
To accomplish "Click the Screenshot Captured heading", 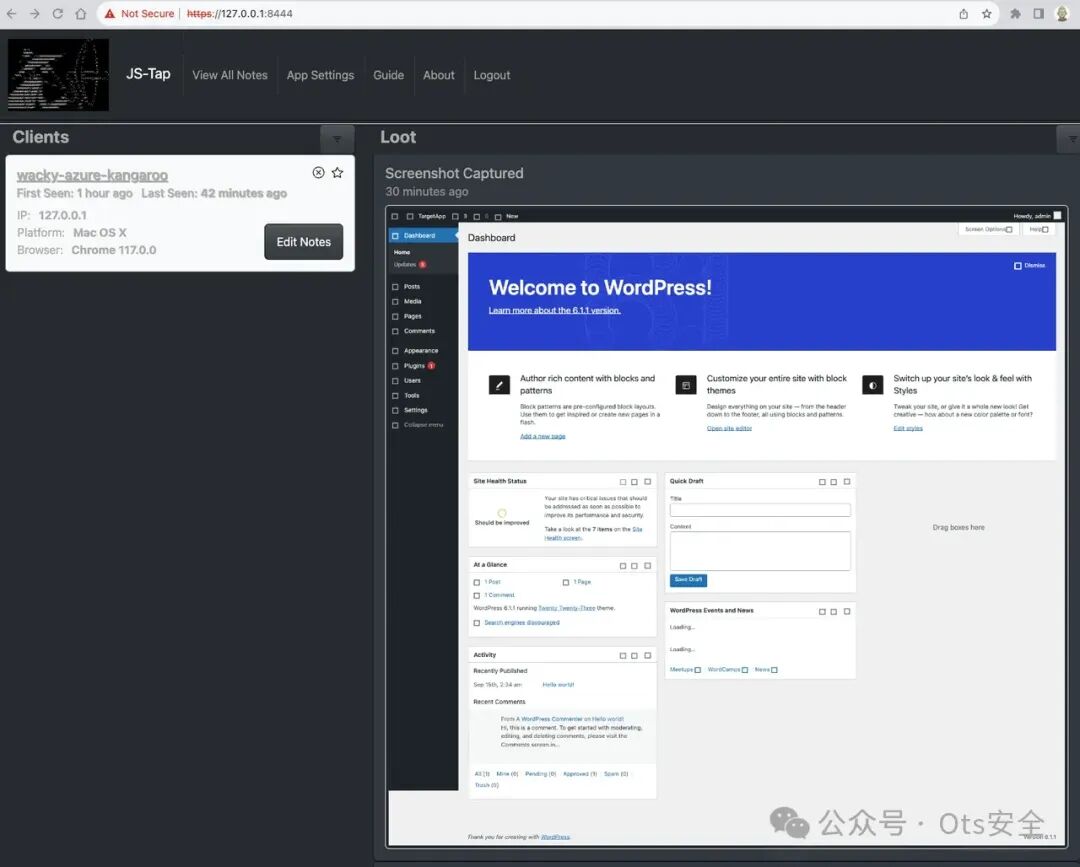I will point(454,174).
